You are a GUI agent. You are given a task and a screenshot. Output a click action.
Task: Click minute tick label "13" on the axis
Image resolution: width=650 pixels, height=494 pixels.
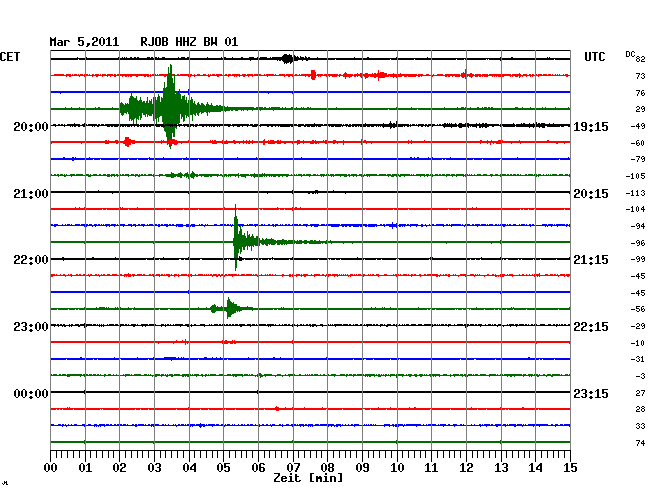(x=501, y=468)
